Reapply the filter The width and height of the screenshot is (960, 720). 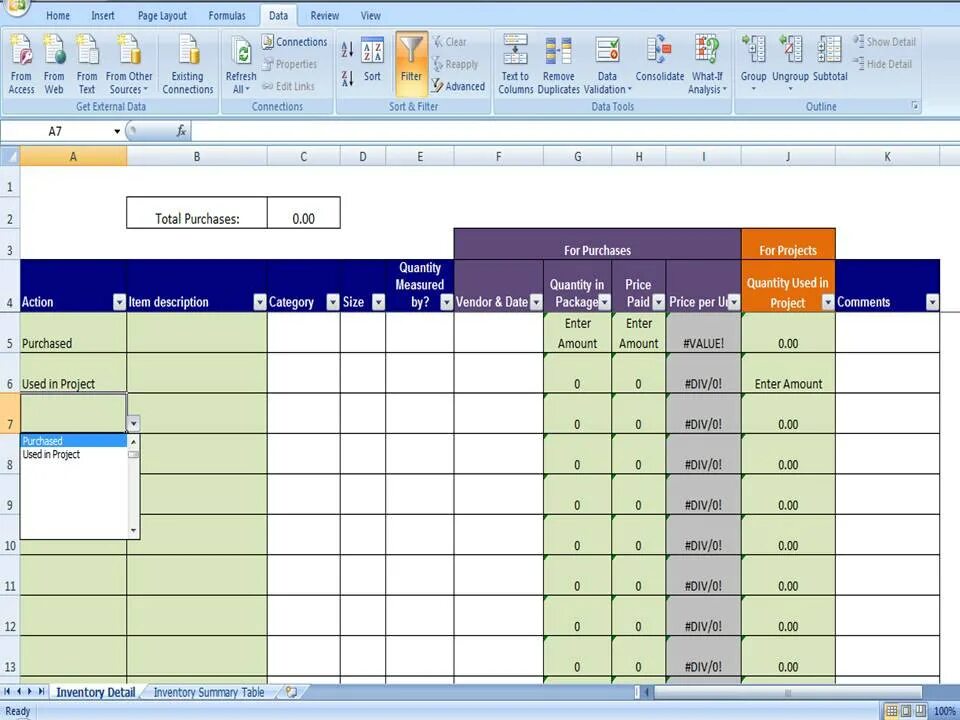(x=455, y=64)
